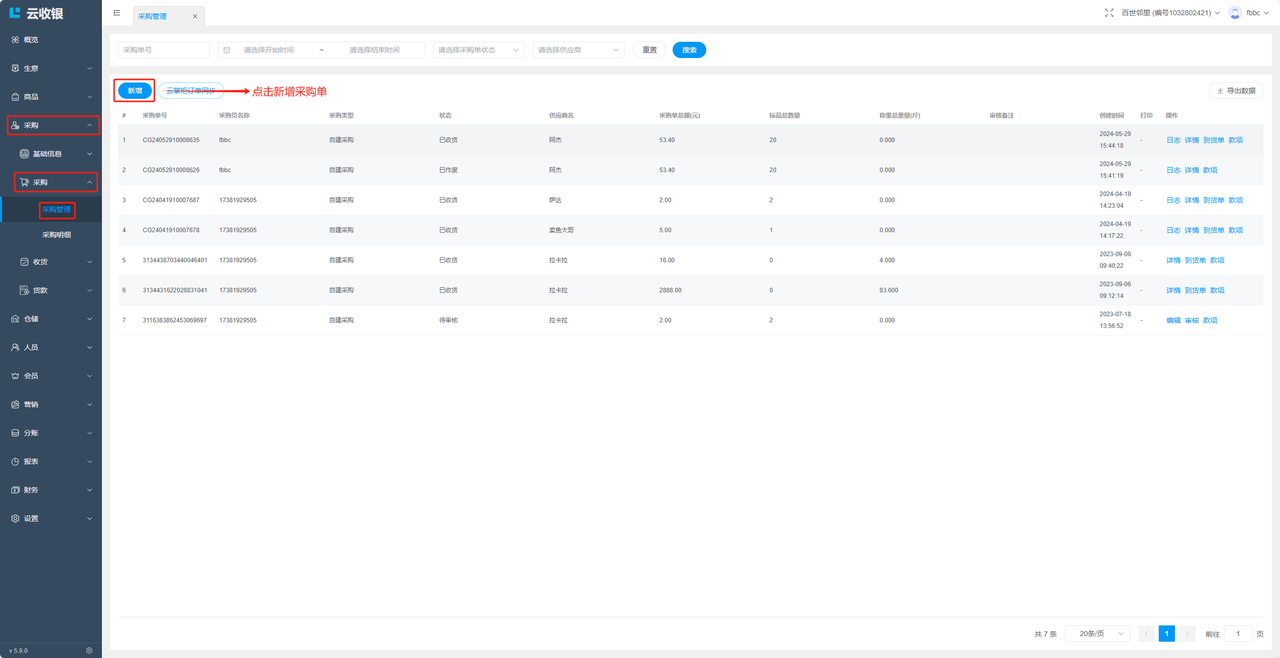Click 重置 reset button
Screen dimensions: 1280x658
(649, 50)
